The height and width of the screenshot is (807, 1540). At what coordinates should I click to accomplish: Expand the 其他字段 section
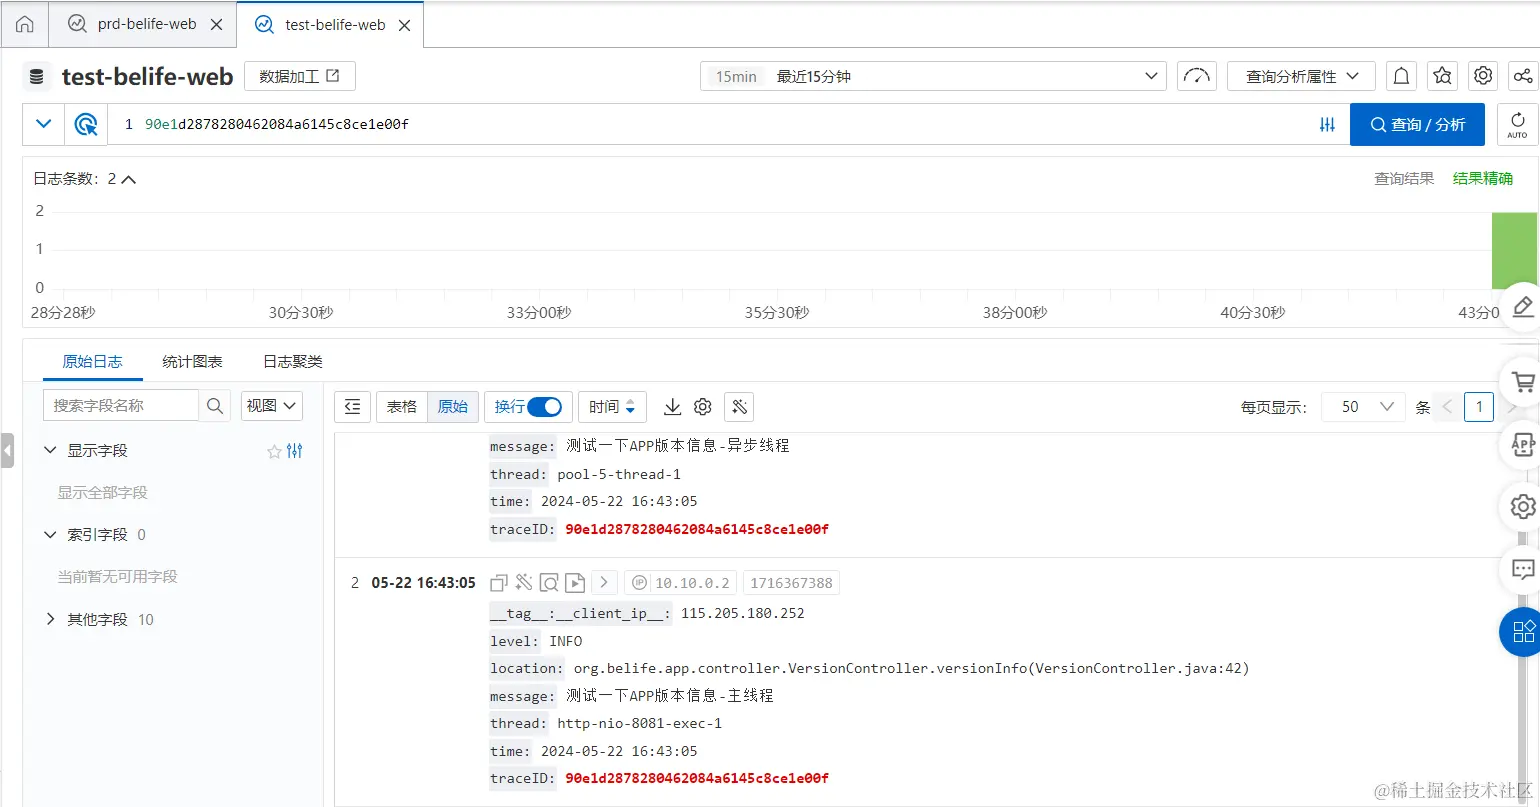pos(50,619)
